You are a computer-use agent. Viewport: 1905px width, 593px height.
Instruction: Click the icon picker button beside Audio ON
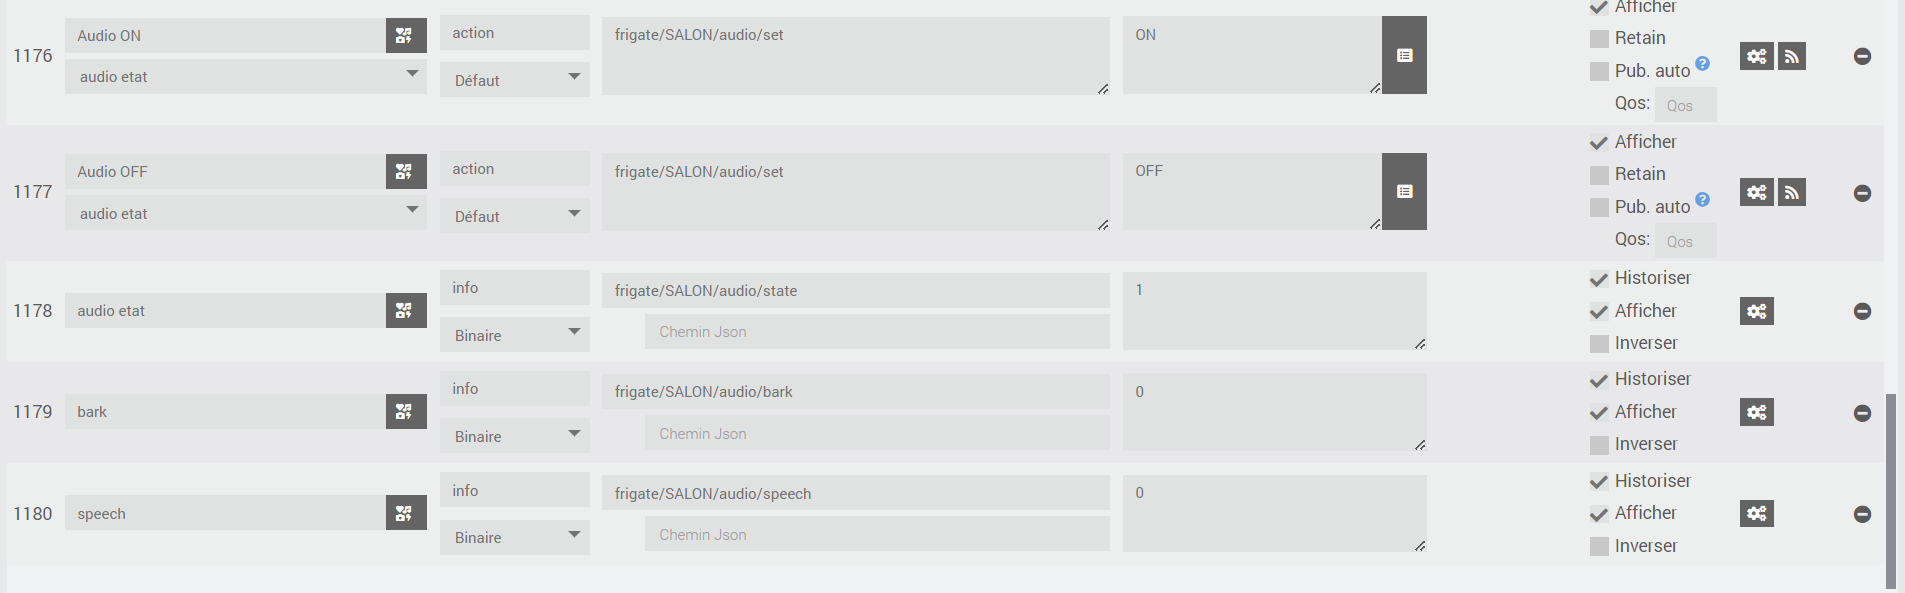(x=405, y=36)
